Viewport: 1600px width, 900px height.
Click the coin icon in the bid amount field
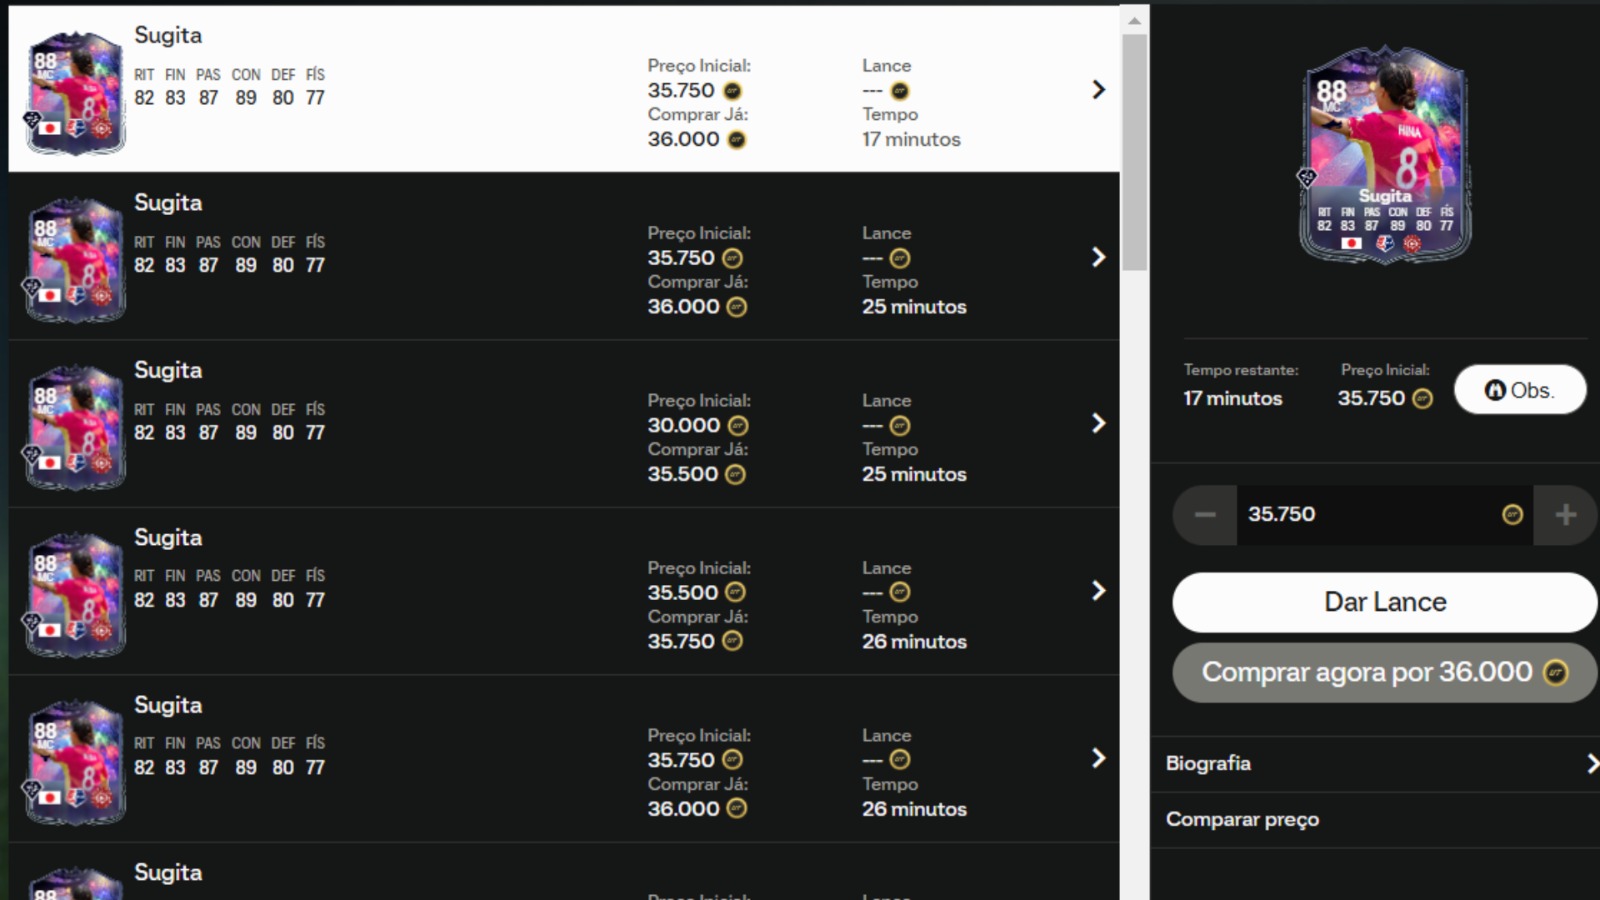tap(1512, 515)
